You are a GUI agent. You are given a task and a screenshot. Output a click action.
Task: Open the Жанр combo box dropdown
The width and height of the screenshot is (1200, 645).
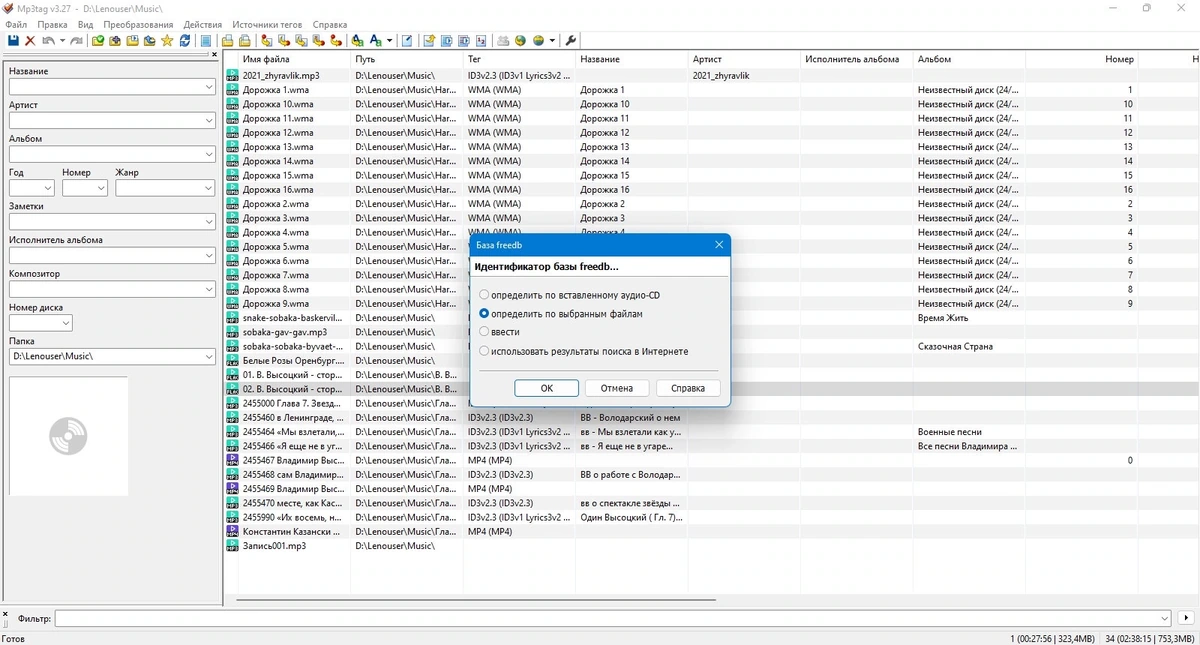point(208,187)
